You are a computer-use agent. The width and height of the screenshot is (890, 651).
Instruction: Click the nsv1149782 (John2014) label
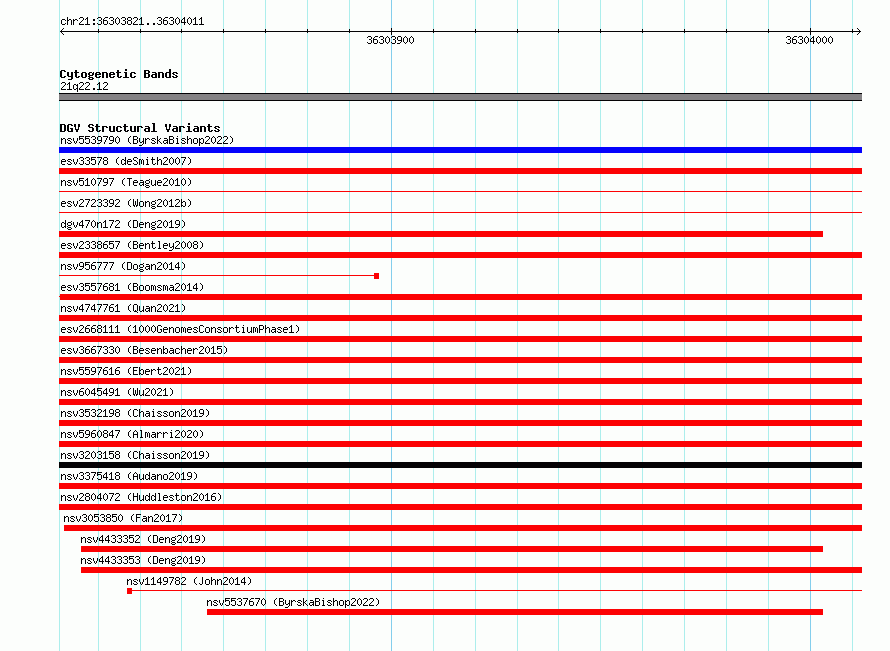pyautogui.click(x=189, y=581)
